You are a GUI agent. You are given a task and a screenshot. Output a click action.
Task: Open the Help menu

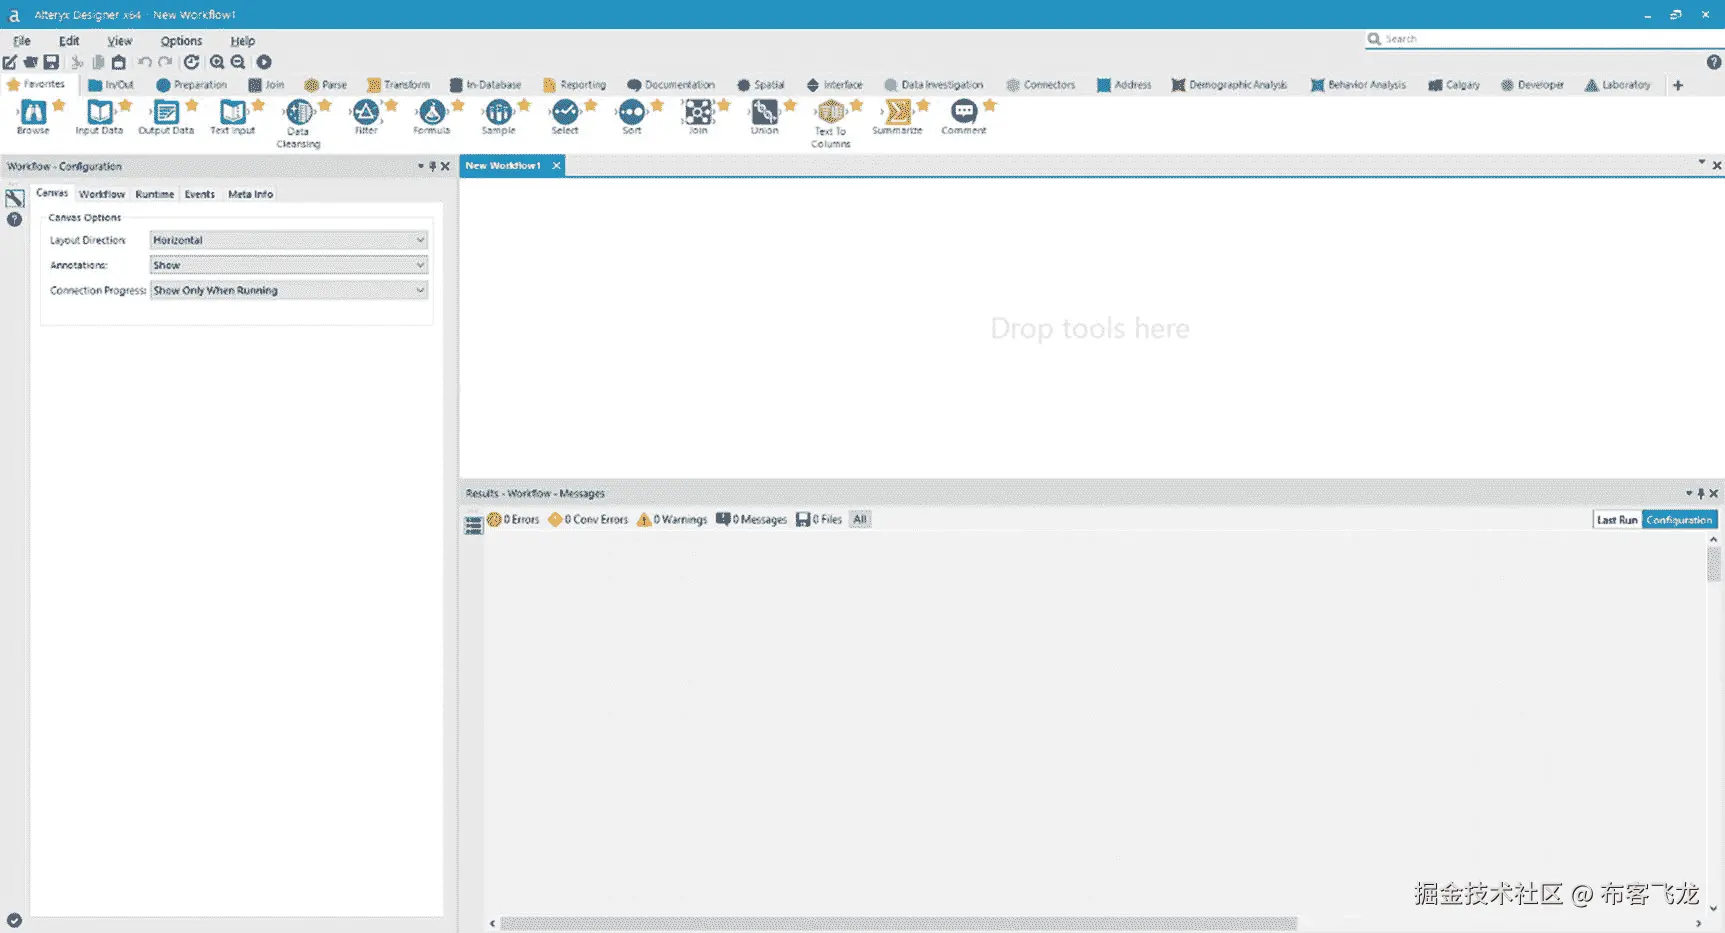243,41
